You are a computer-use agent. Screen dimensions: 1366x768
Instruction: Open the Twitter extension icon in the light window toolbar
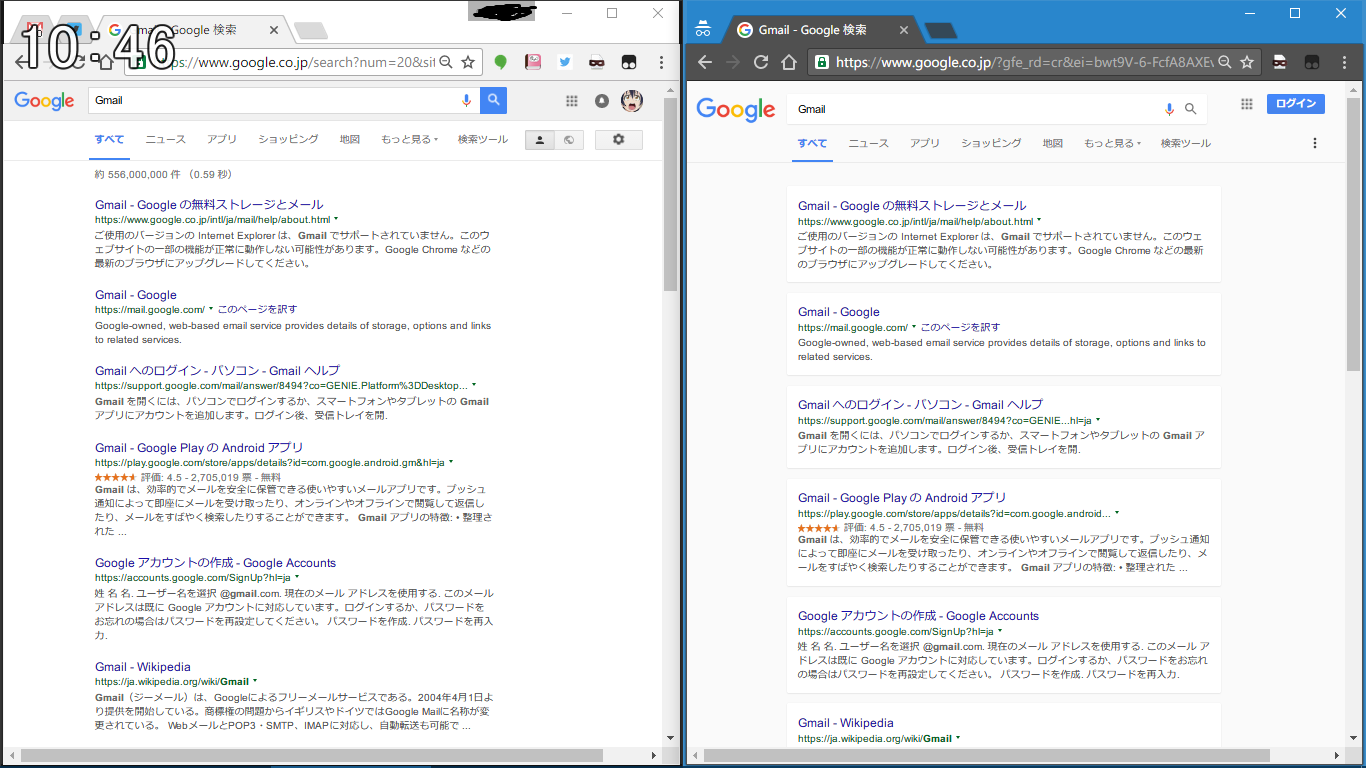[x=565, y=62]
